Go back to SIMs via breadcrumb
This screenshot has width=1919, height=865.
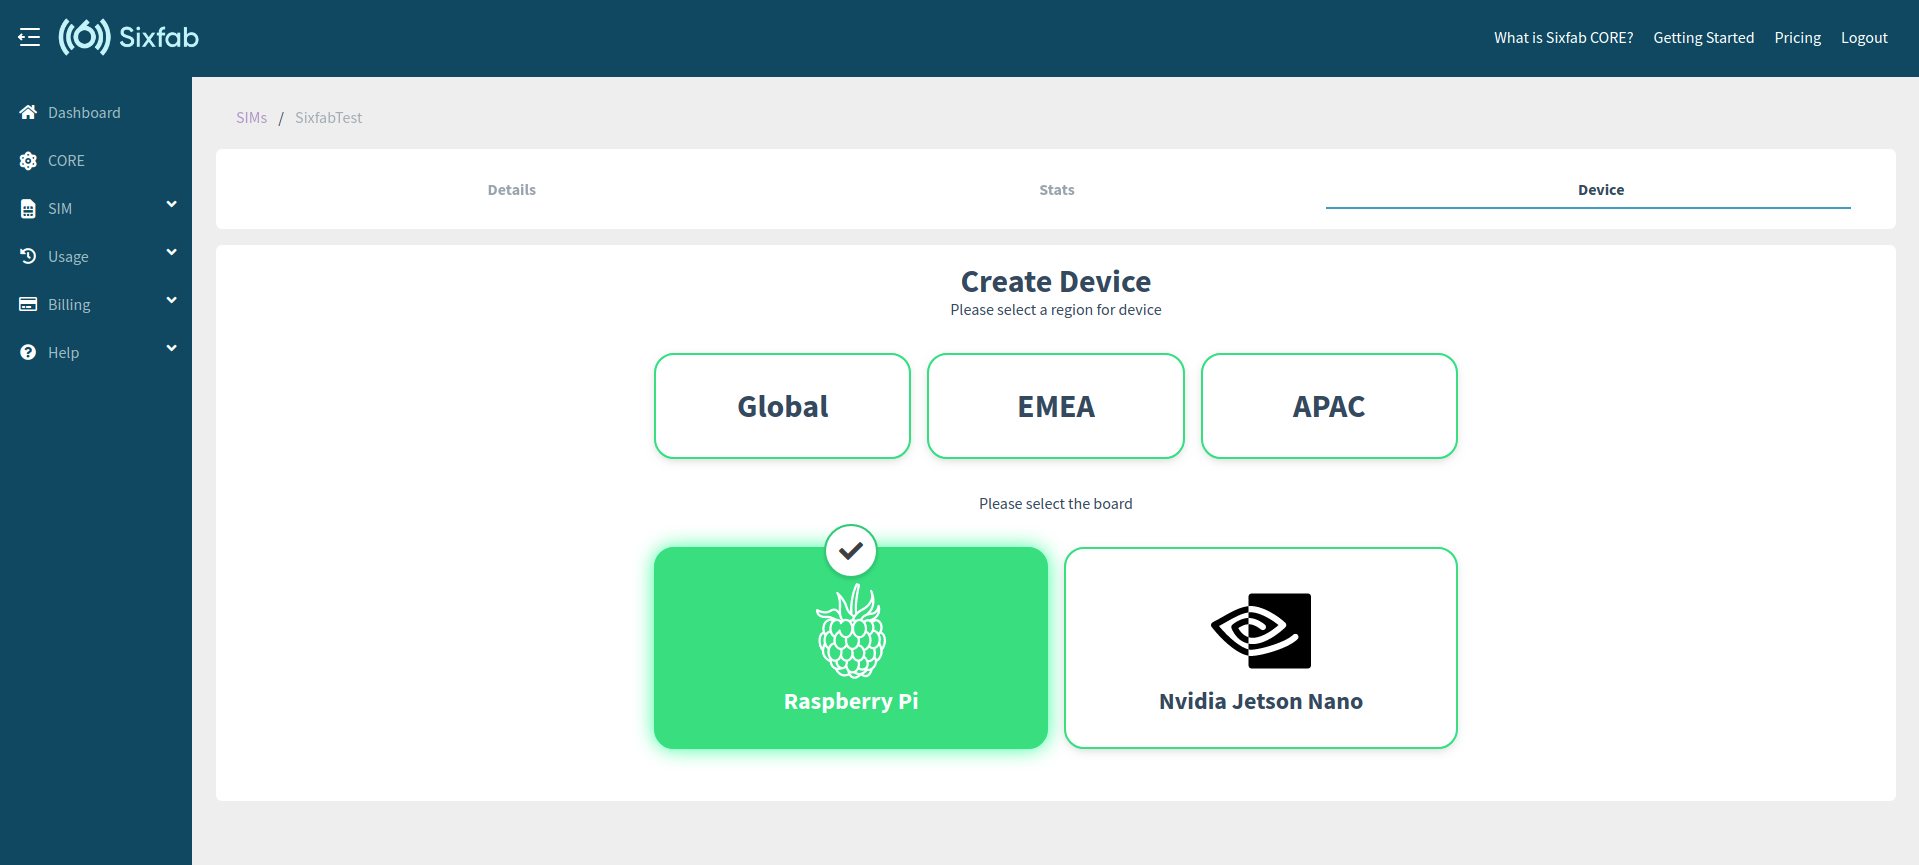[252, 117]
